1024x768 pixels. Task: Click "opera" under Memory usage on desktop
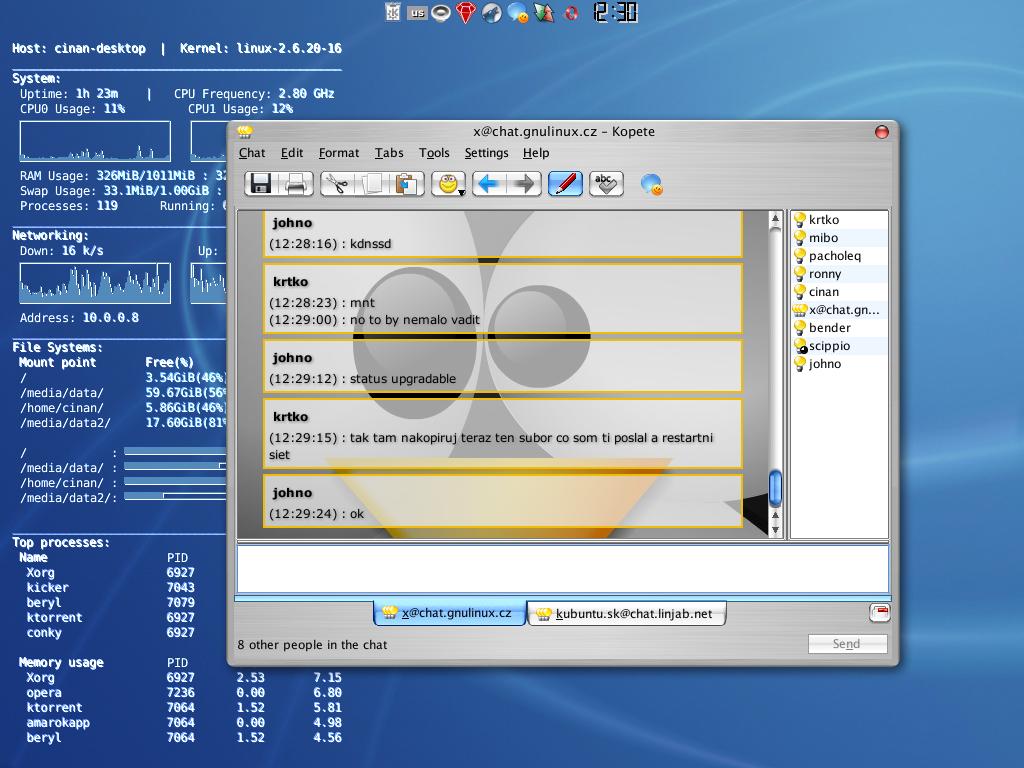click(x=44, y=693)
